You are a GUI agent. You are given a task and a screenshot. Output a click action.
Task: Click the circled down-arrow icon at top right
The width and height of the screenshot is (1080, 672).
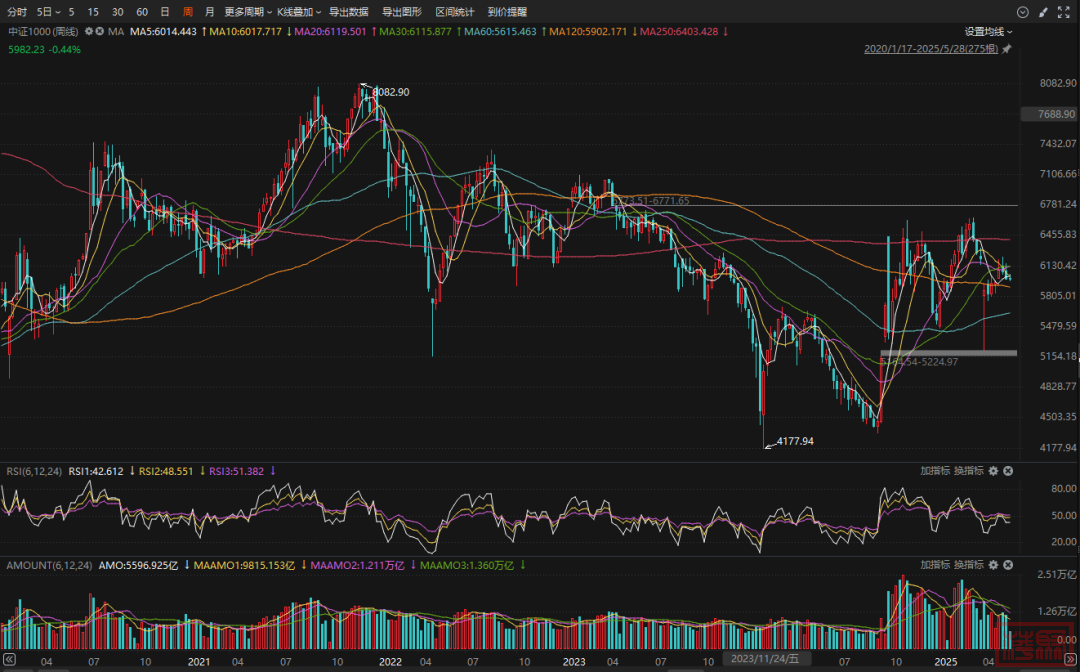coord(1023,12)
